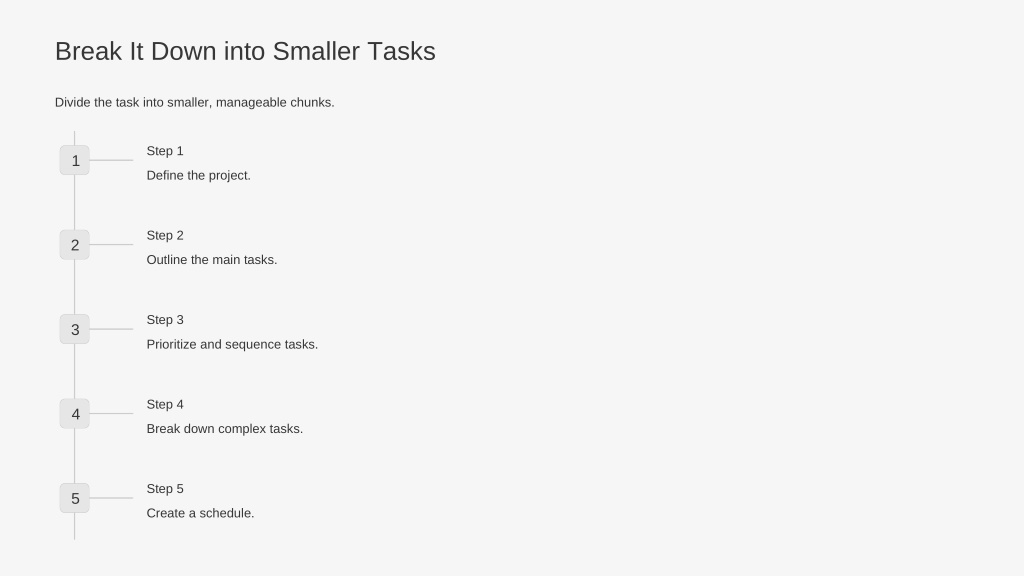Click the connector line beside badge 3

click(x=111, y=329)
